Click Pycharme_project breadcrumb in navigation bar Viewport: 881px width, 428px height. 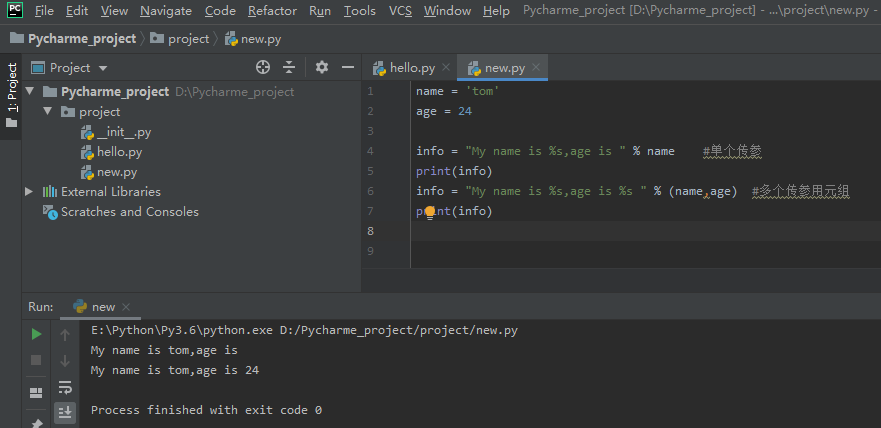coord(73,39)
